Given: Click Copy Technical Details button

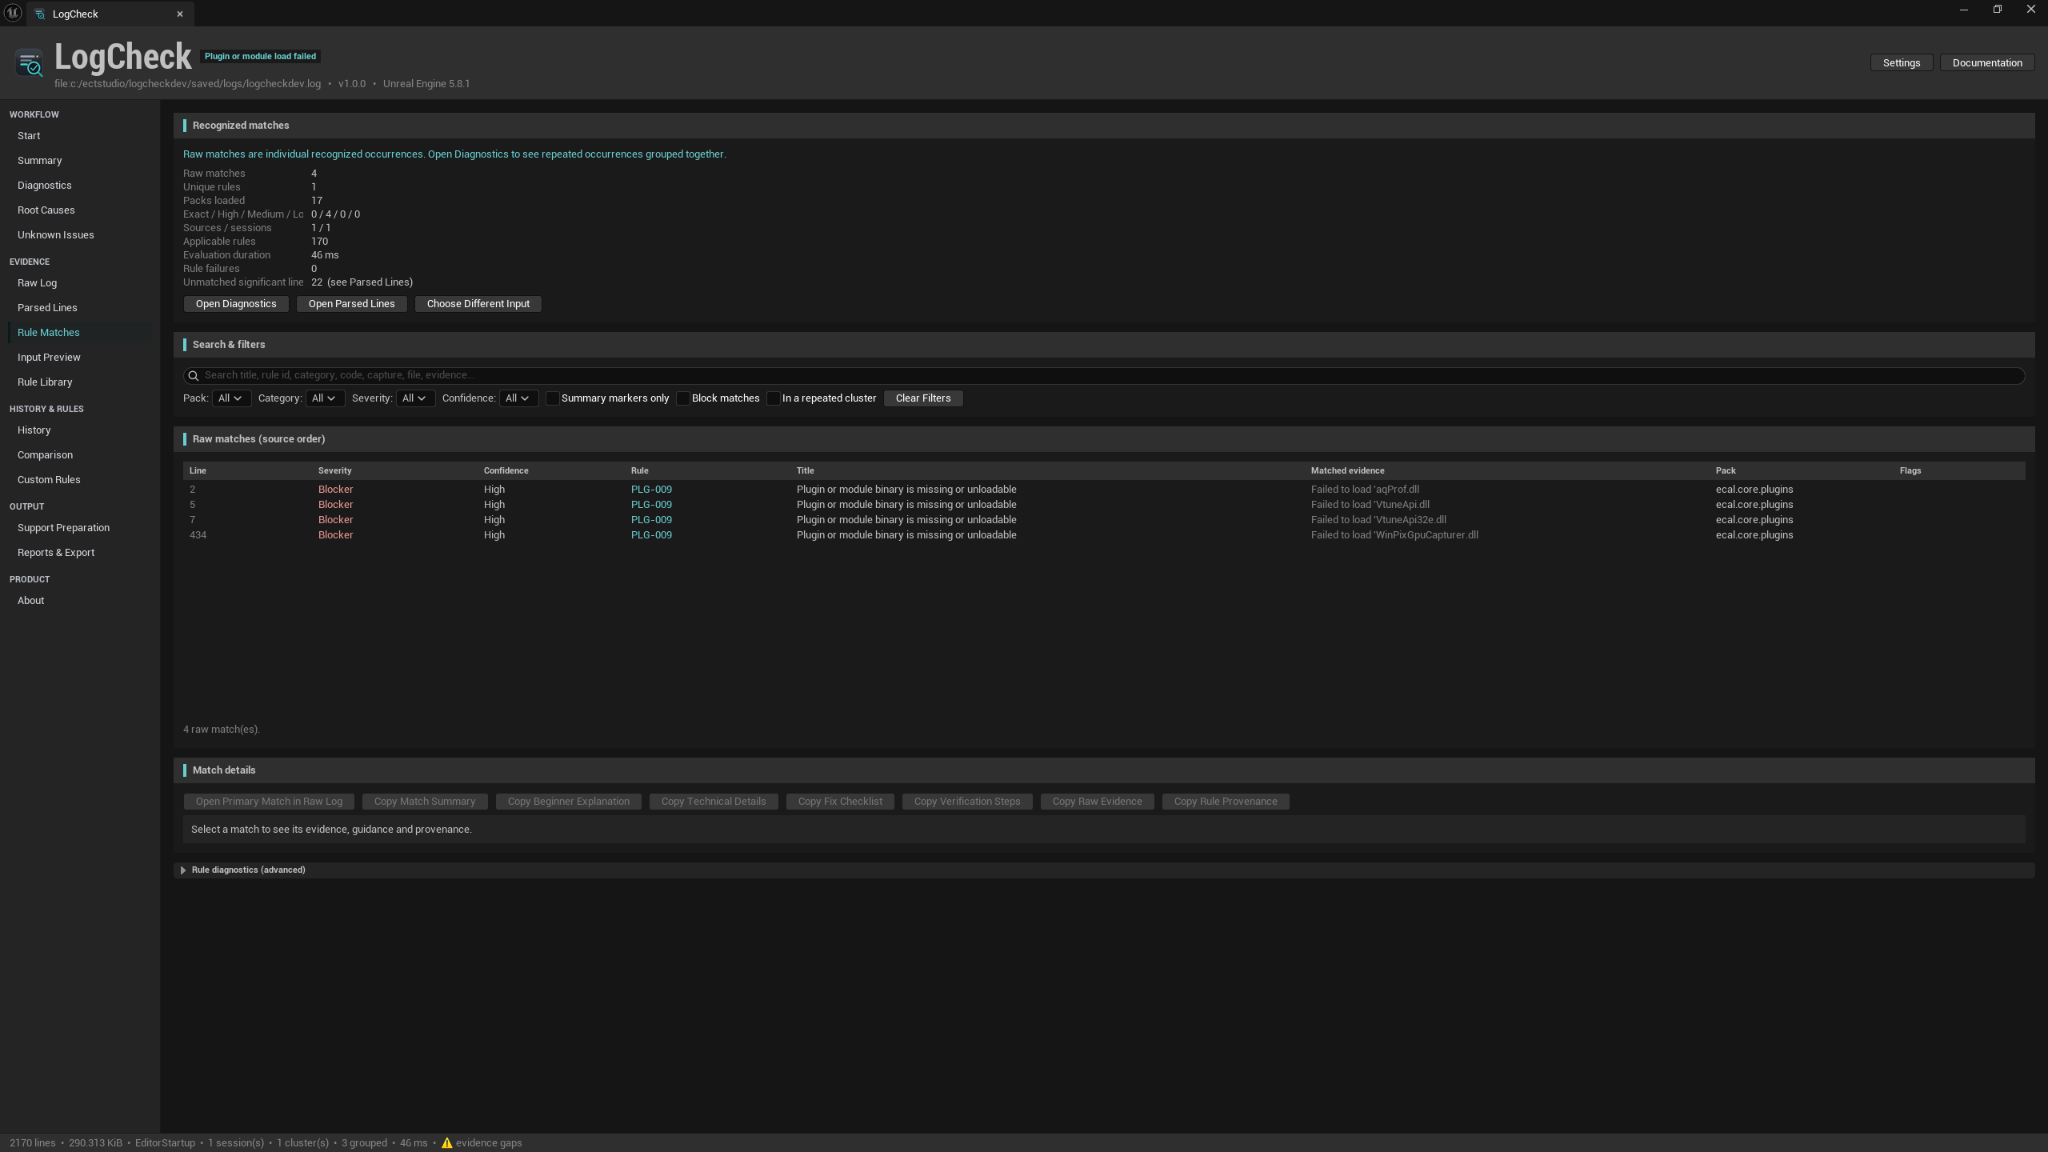Looking at the screenshot, I should click(713, 802).
